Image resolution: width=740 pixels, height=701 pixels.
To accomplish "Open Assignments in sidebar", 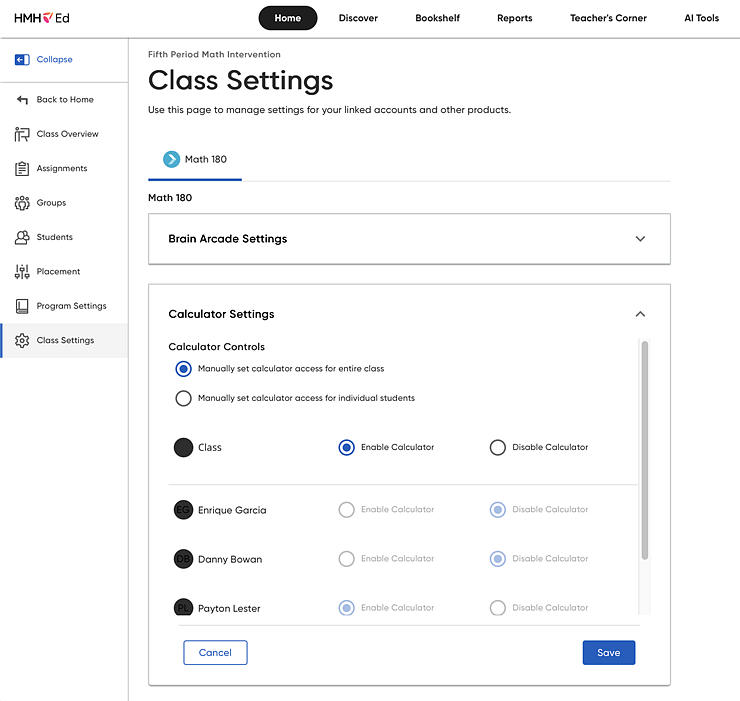I will pyautogui.click(x=62, y=169).
